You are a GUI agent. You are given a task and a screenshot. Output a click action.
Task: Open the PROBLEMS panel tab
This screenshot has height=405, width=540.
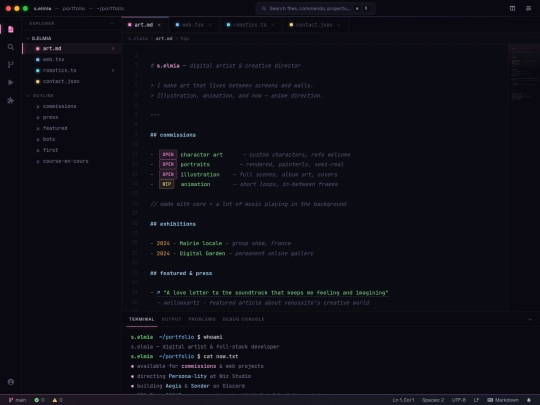202,319
